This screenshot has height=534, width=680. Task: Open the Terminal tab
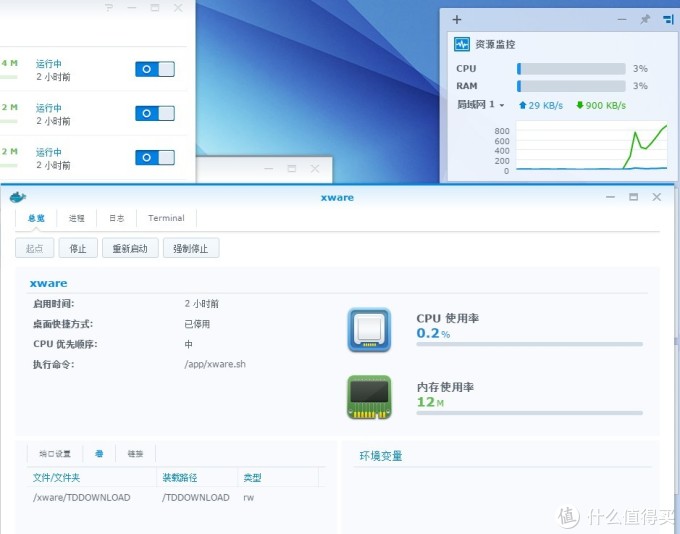[166, 218]
